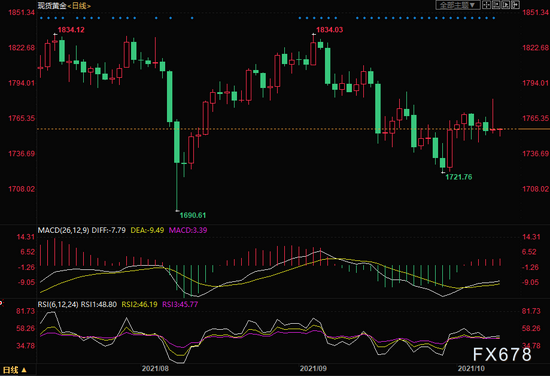Screen dimensions: 550x376
Task: Click the left axis 1736.69 price
Action: coord(22,154)
